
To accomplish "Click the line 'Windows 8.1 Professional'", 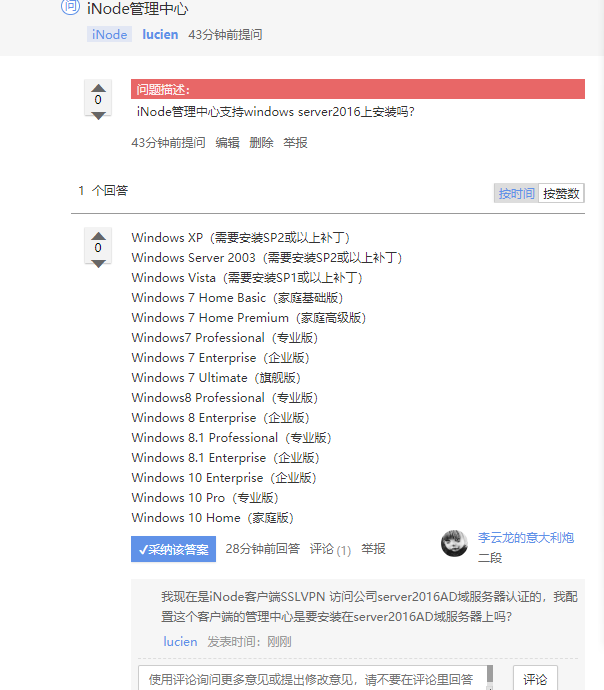I will tap(231, 437).
